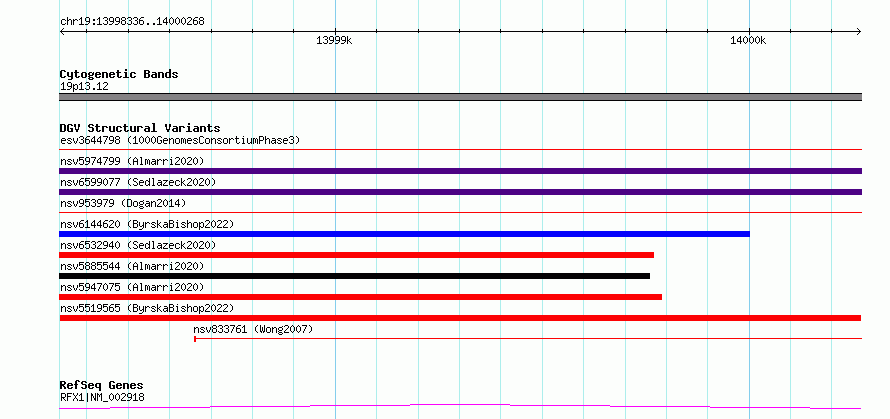Image resolution: width=890 pixels, height=419 pixels.
Task: Click the nsv6599077 purple variant bar
Action: [460, 192]
